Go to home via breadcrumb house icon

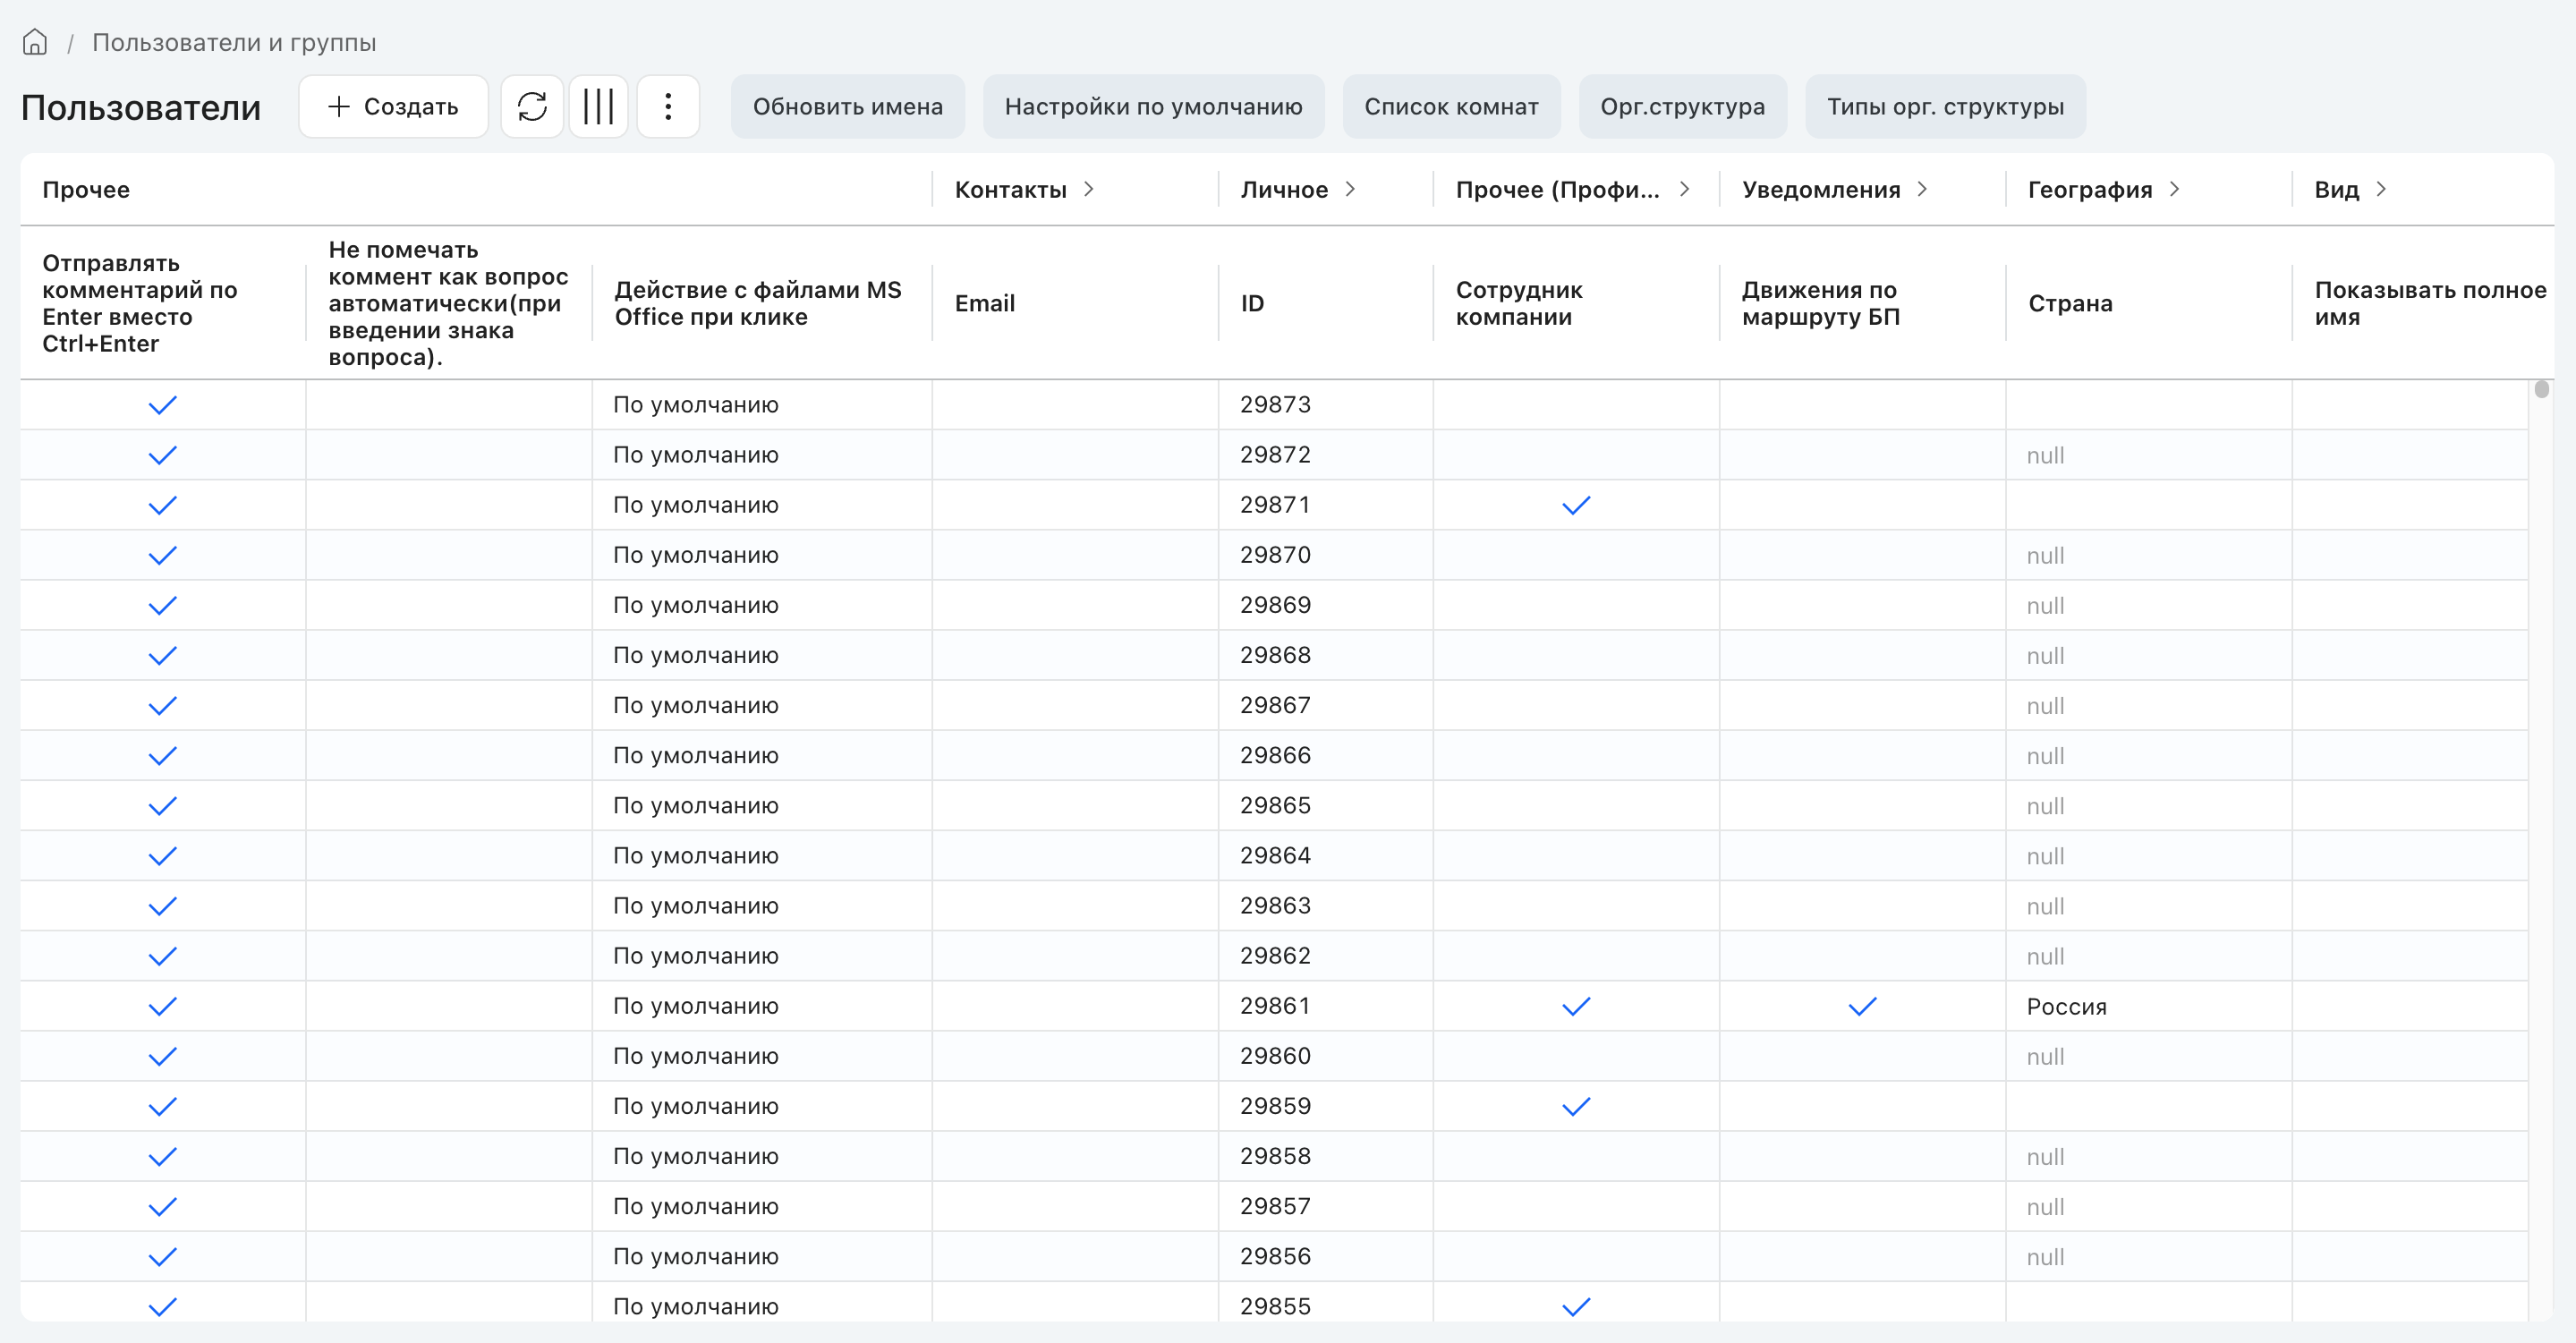(35, 42)
